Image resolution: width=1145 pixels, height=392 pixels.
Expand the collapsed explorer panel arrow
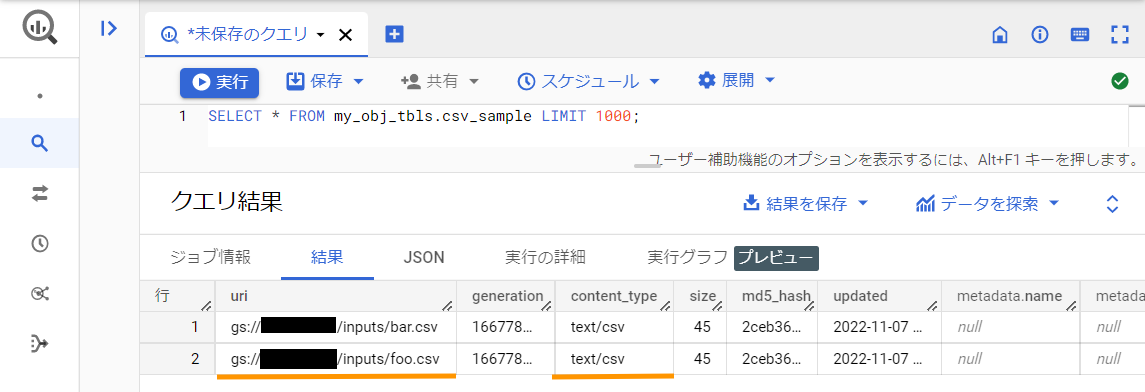pyautogui.click(x=109, y=28)
